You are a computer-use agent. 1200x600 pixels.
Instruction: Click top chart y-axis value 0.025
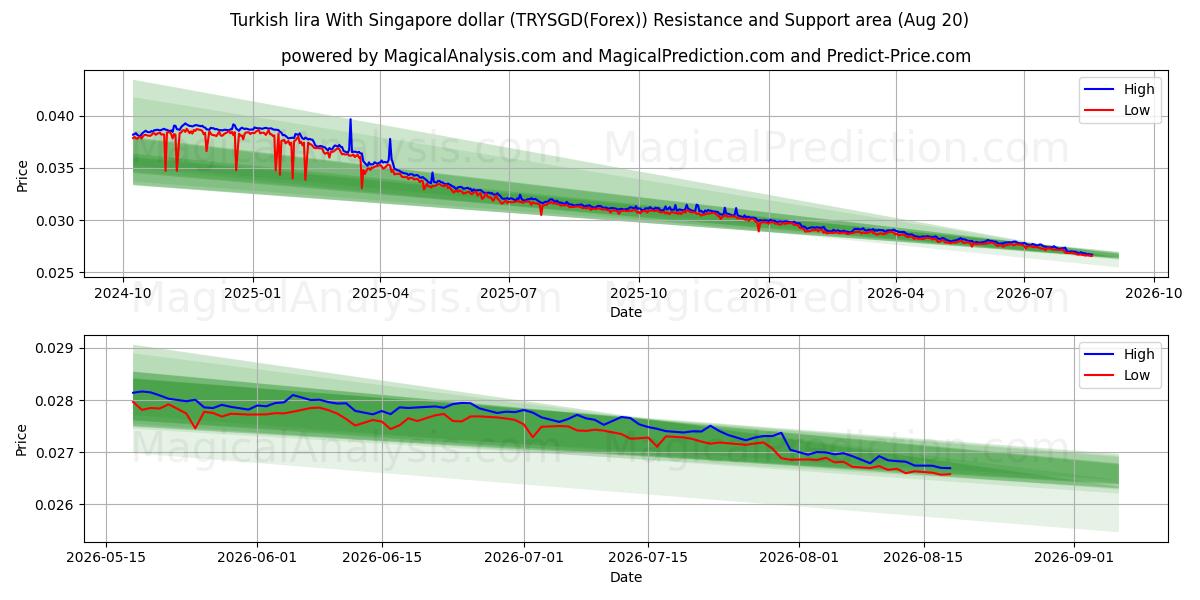(x=55, y=272)
